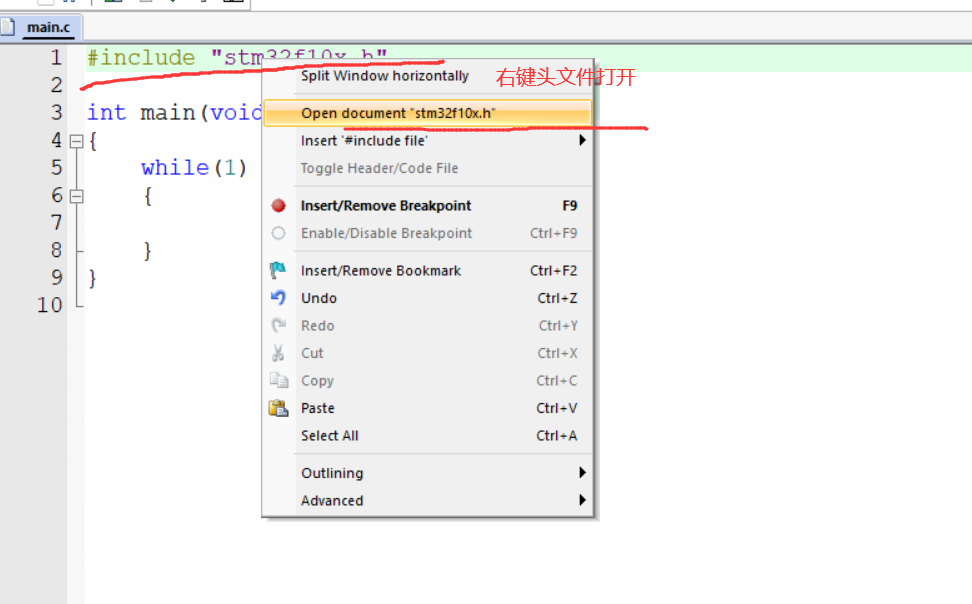
Task: Select the Redo Ctrl+Y entry
Action: point(428,326)
